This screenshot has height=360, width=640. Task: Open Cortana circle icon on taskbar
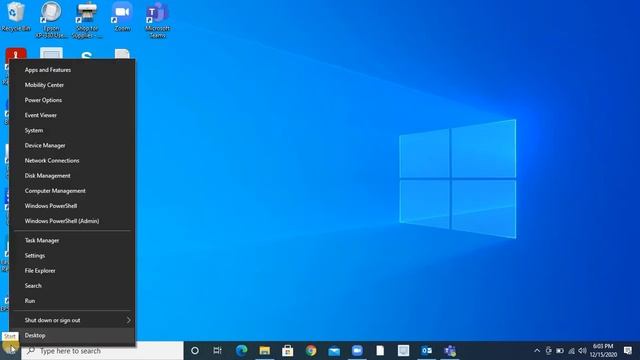pos(195,351)
